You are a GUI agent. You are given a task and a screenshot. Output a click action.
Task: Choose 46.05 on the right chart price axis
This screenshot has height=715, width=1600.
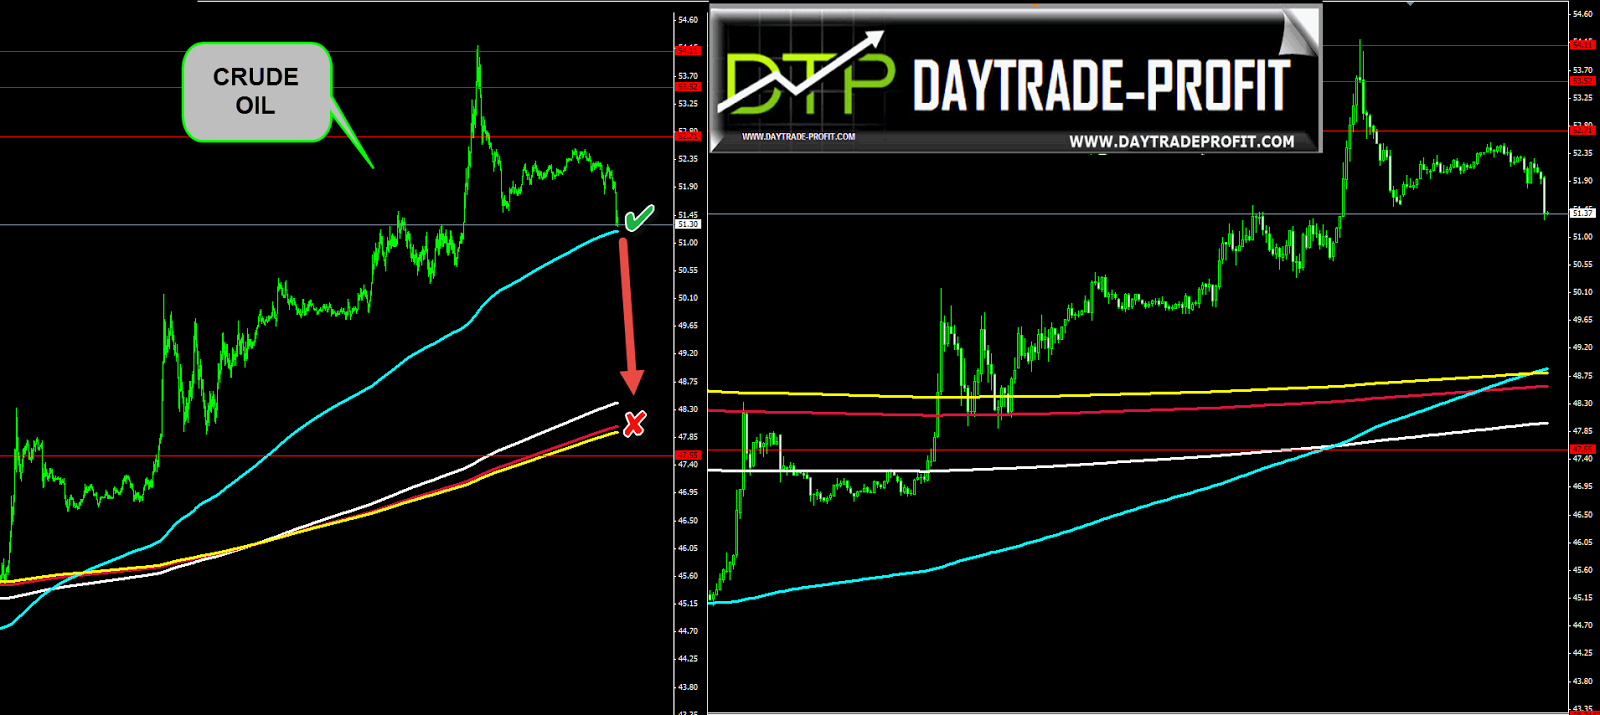[1583, 542]
